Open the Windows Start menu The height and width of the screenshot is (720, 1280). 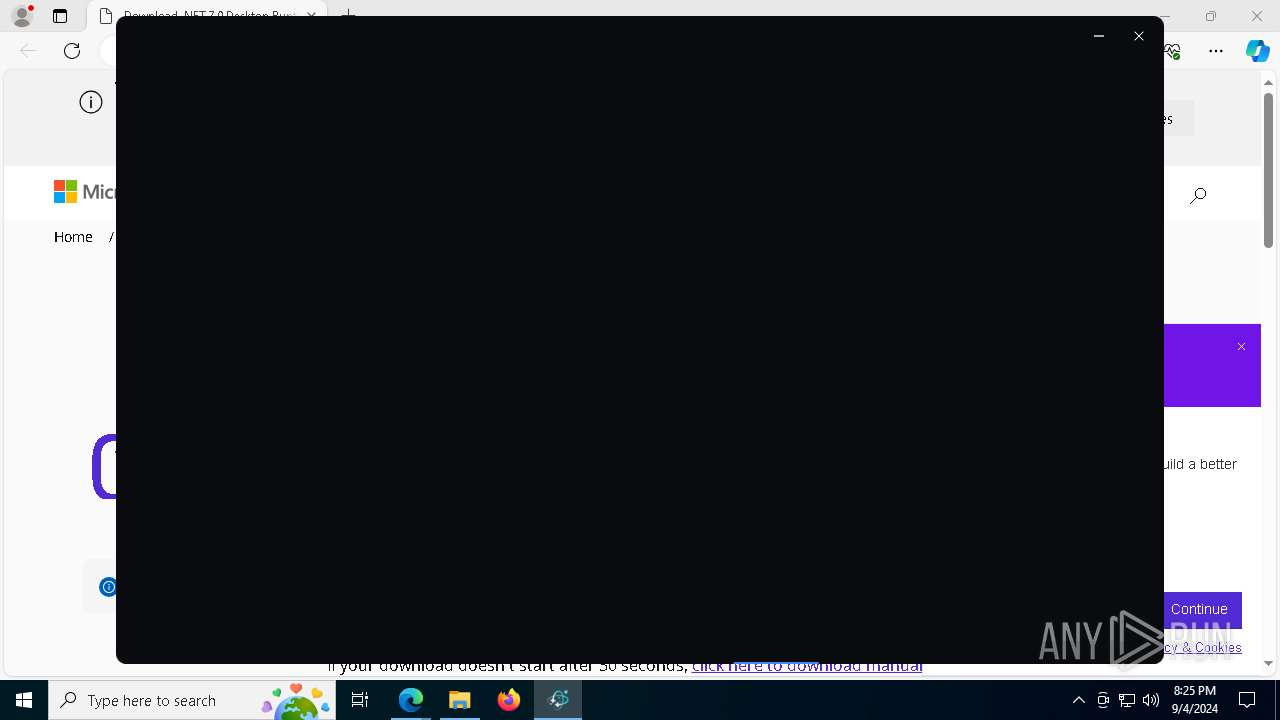[24, 700]
